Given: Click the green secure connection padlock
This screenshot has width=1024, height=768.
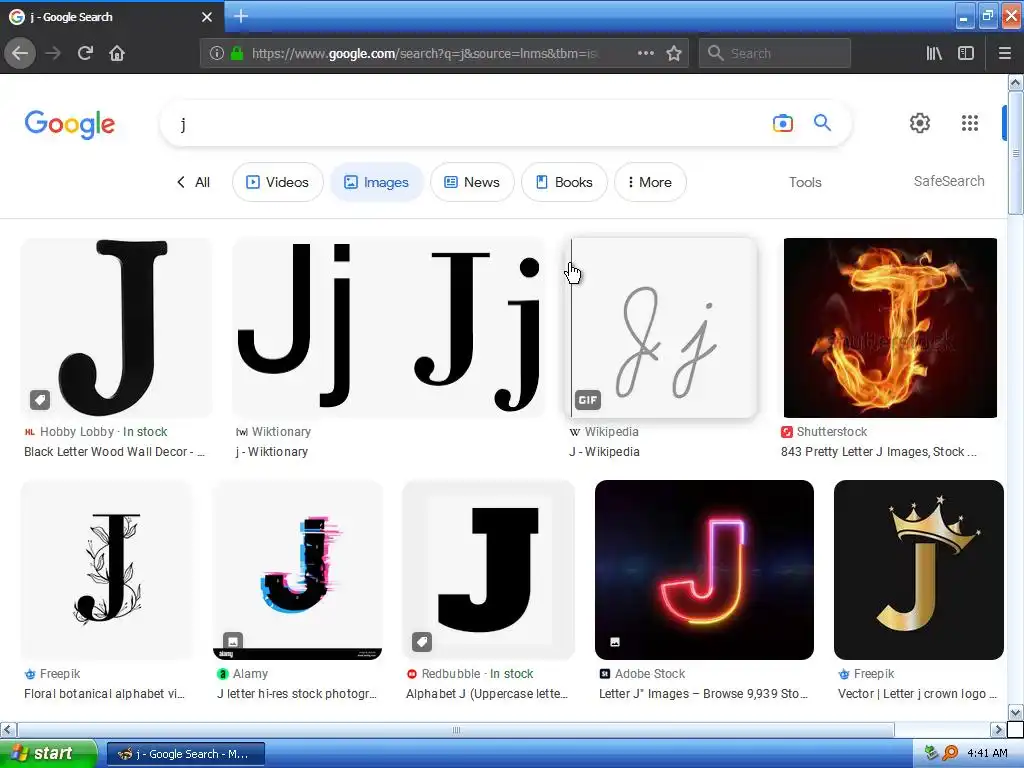Looking at the screenshot, I should click(237, 53).
